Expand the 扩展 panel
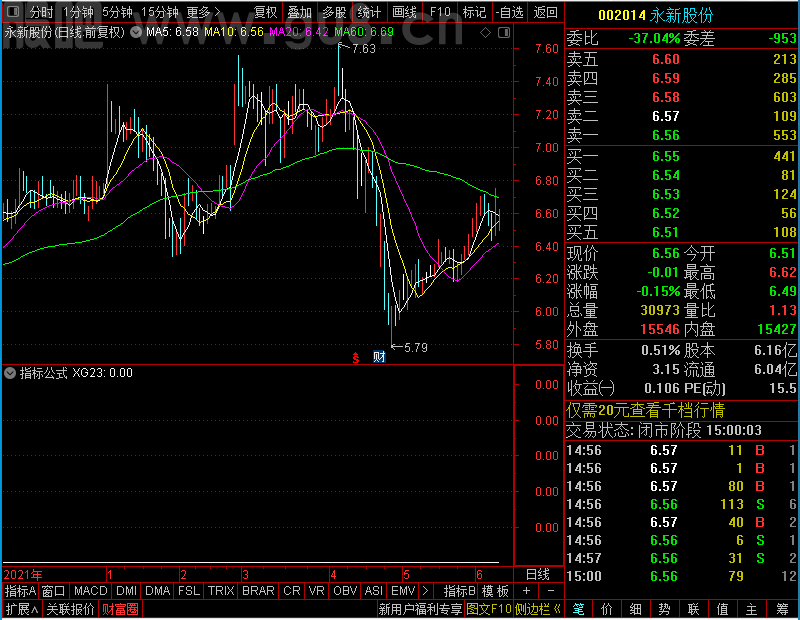Screen dimensions: 800x620 click(x=21, y=609)
